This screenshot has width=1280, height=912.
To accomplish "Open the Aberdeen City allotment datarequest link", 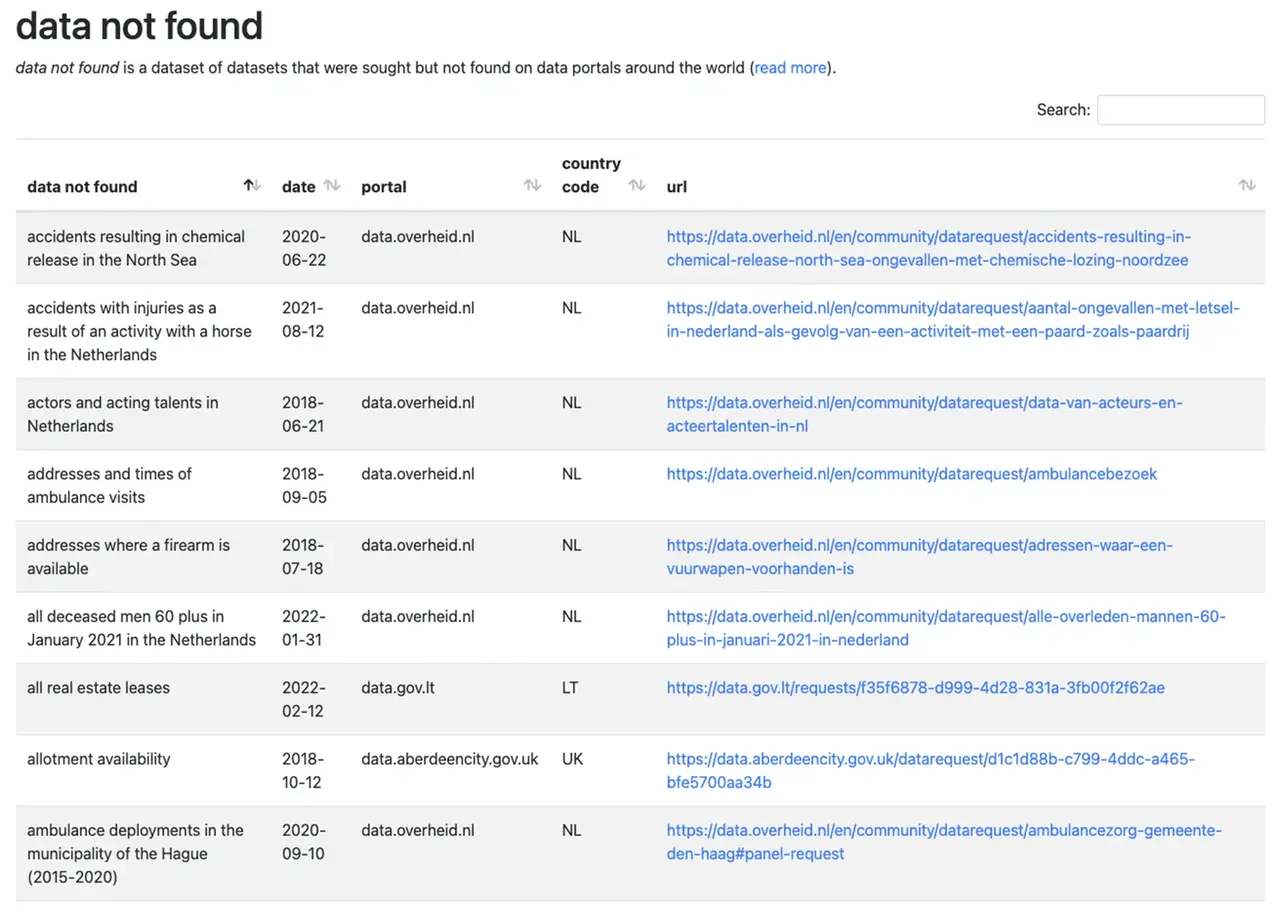I will pos(930,770).
